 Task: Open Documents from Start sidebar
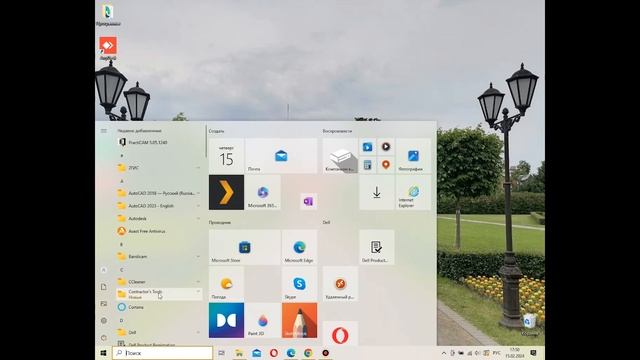click(x=104, y=287)
